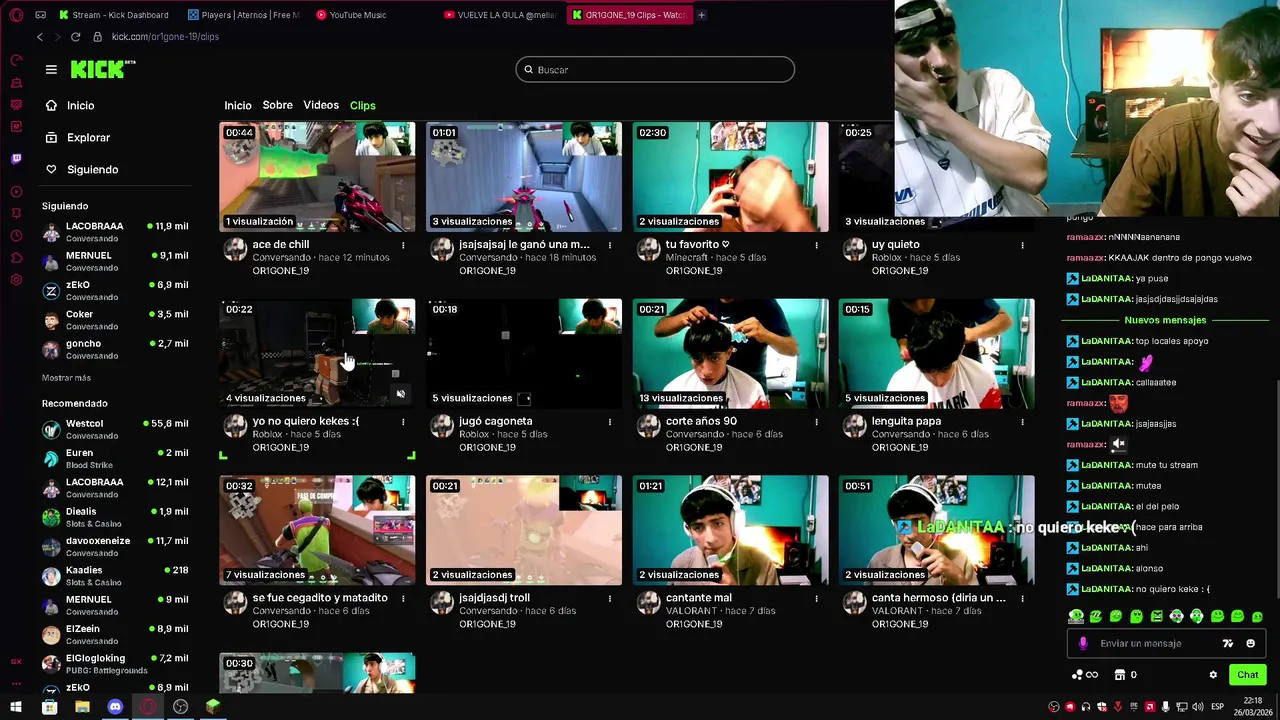1280x720 pixels.
Task: Open options for 'jsajsajsaj le ganó una m...' clip
Action: click(609, 245)
